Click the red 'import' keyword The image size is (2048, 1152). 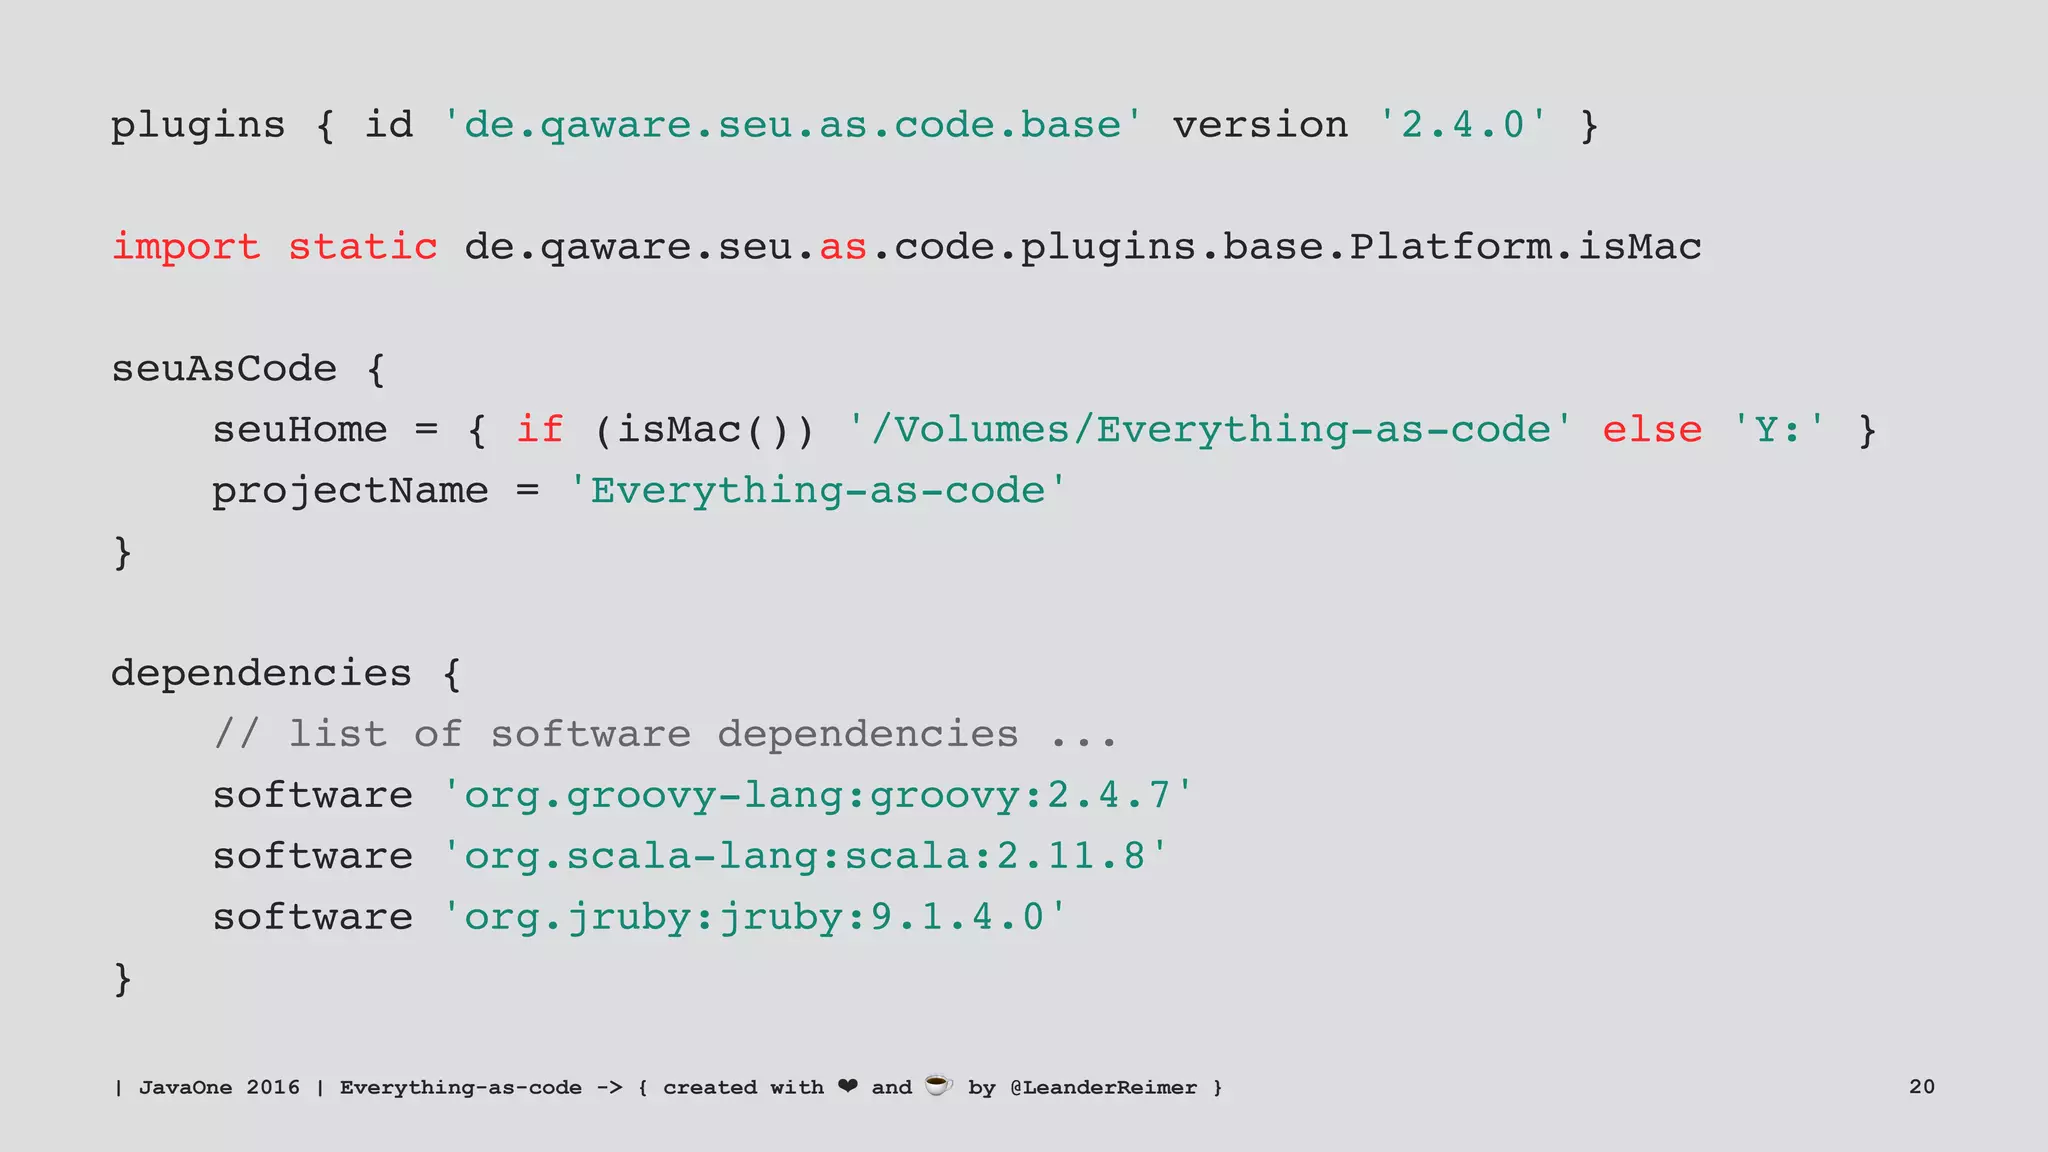point(186,247)
